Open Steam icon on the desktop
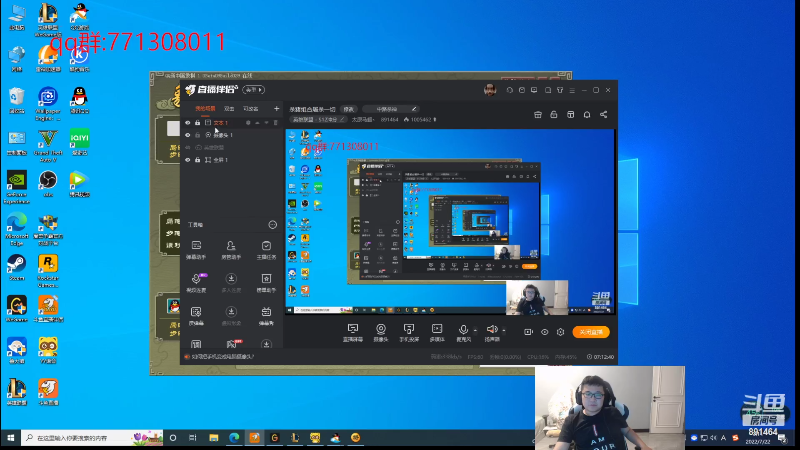Viewport: 800px width, 450px height. point(16,268)
